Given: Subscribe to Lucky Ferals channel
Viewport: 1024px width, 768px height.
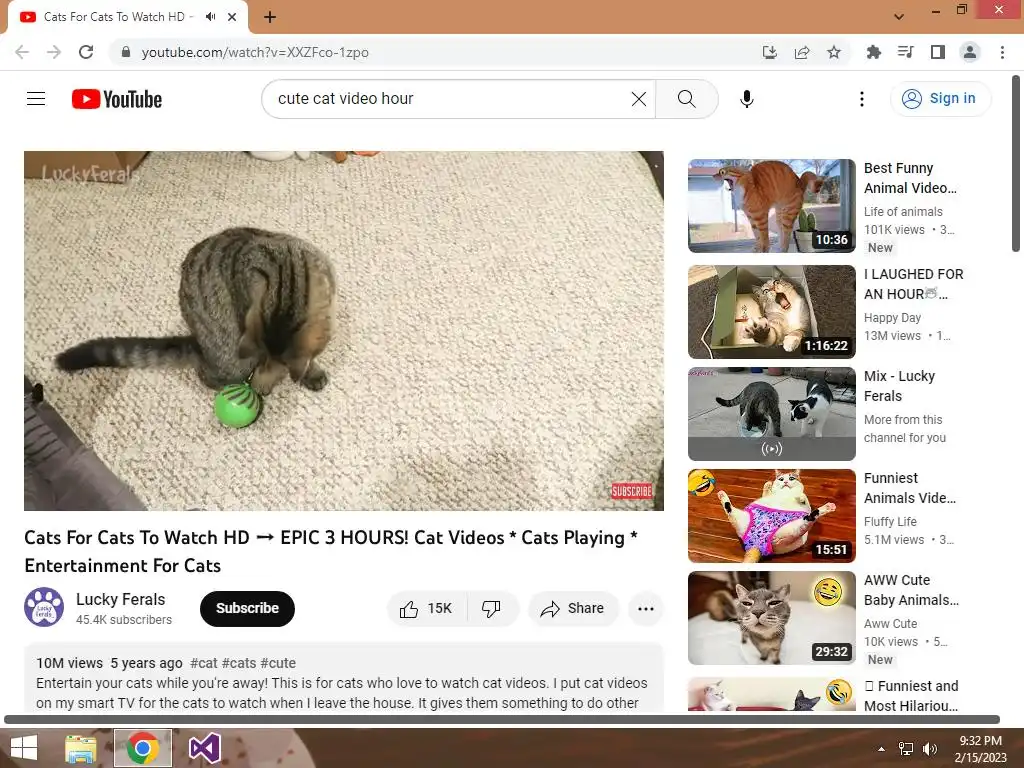Looking at the screenshot, I should point(247,609).
